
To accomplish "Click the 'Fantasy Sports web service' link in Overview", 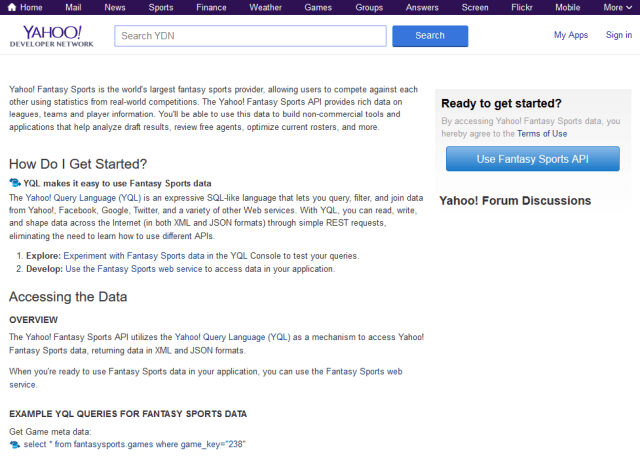I will point(206,378).
